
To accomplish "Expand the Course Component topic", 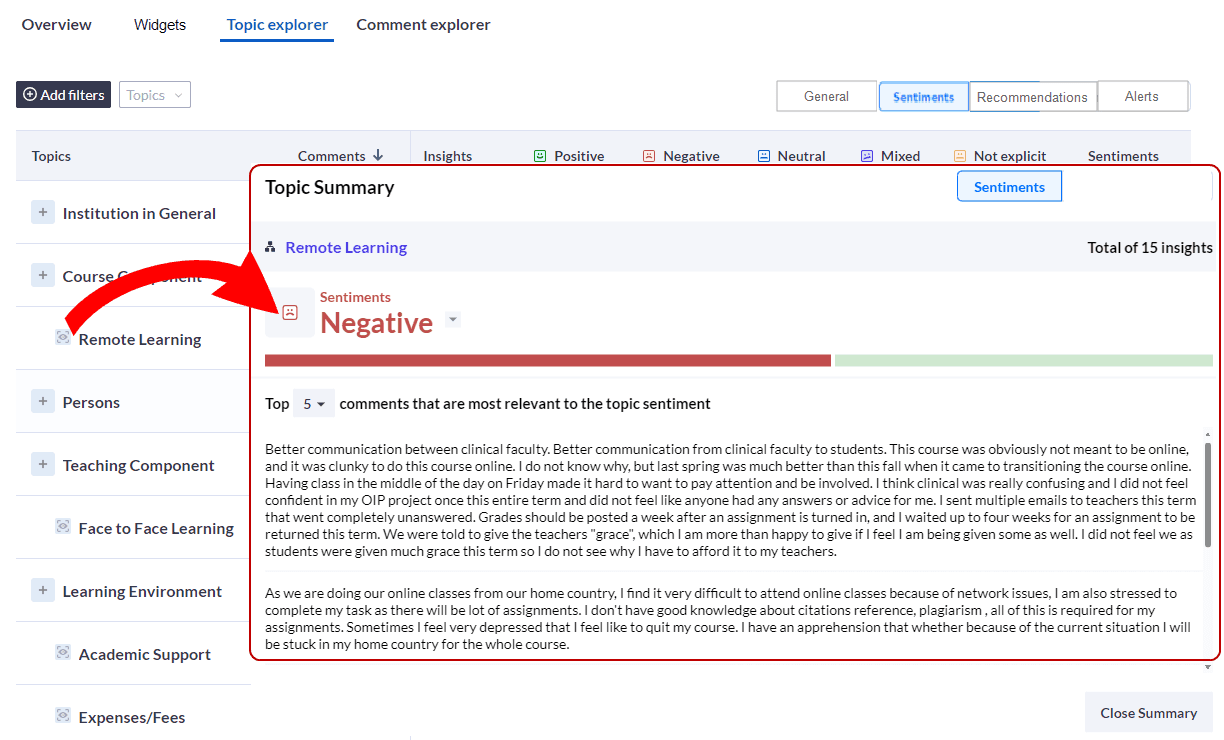I will (x=42, y=275).
